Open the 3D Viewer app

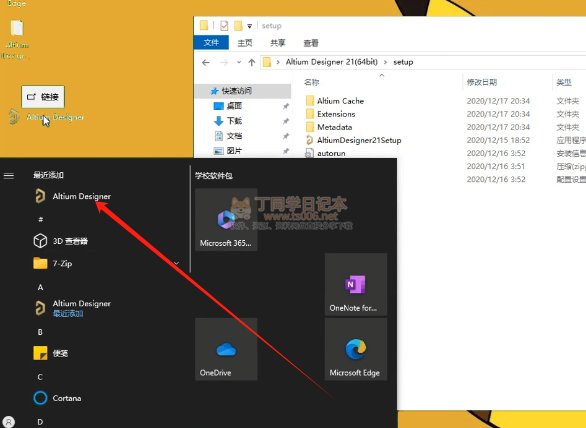point(61,241)
